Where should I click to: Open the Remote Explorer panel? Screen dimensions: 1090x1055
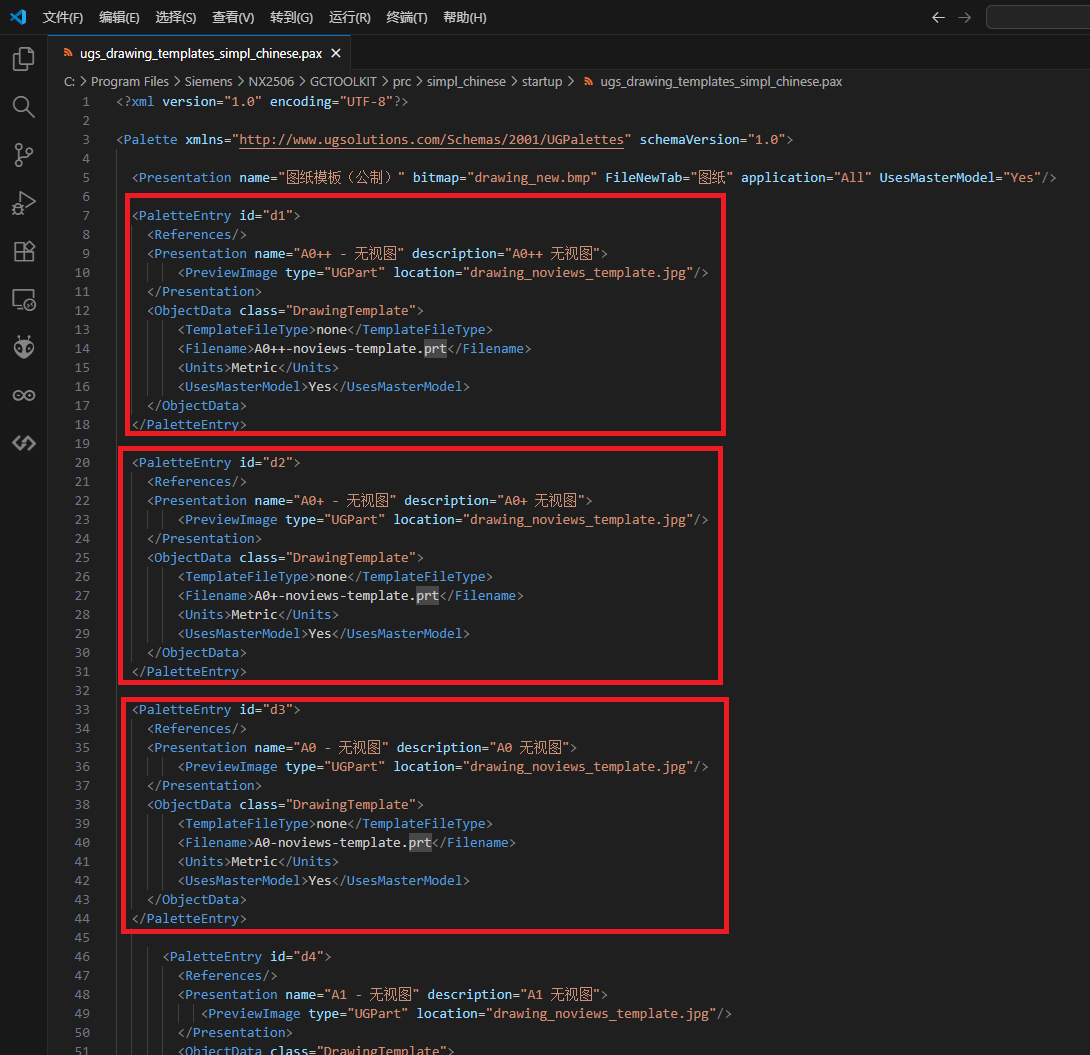coord(23,299)
